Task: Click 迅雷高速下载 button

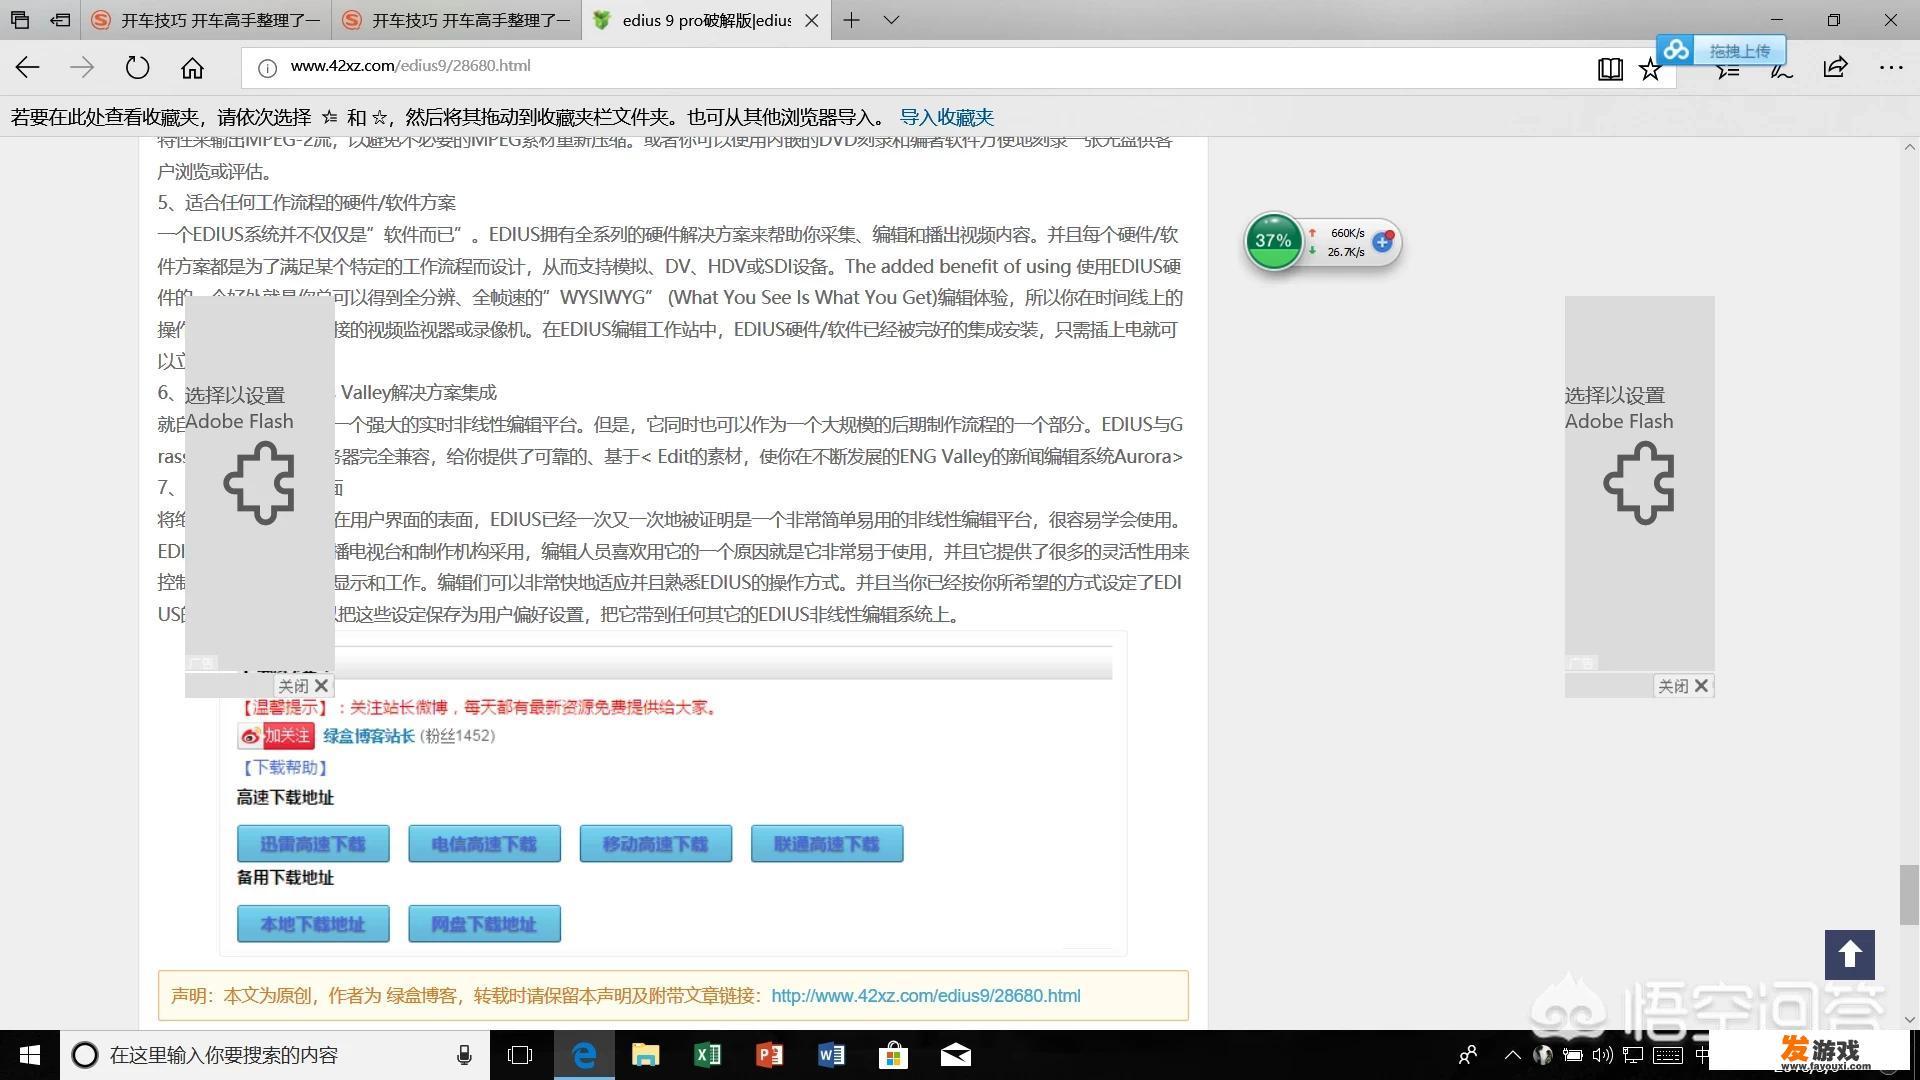Action: pos(313,844)
